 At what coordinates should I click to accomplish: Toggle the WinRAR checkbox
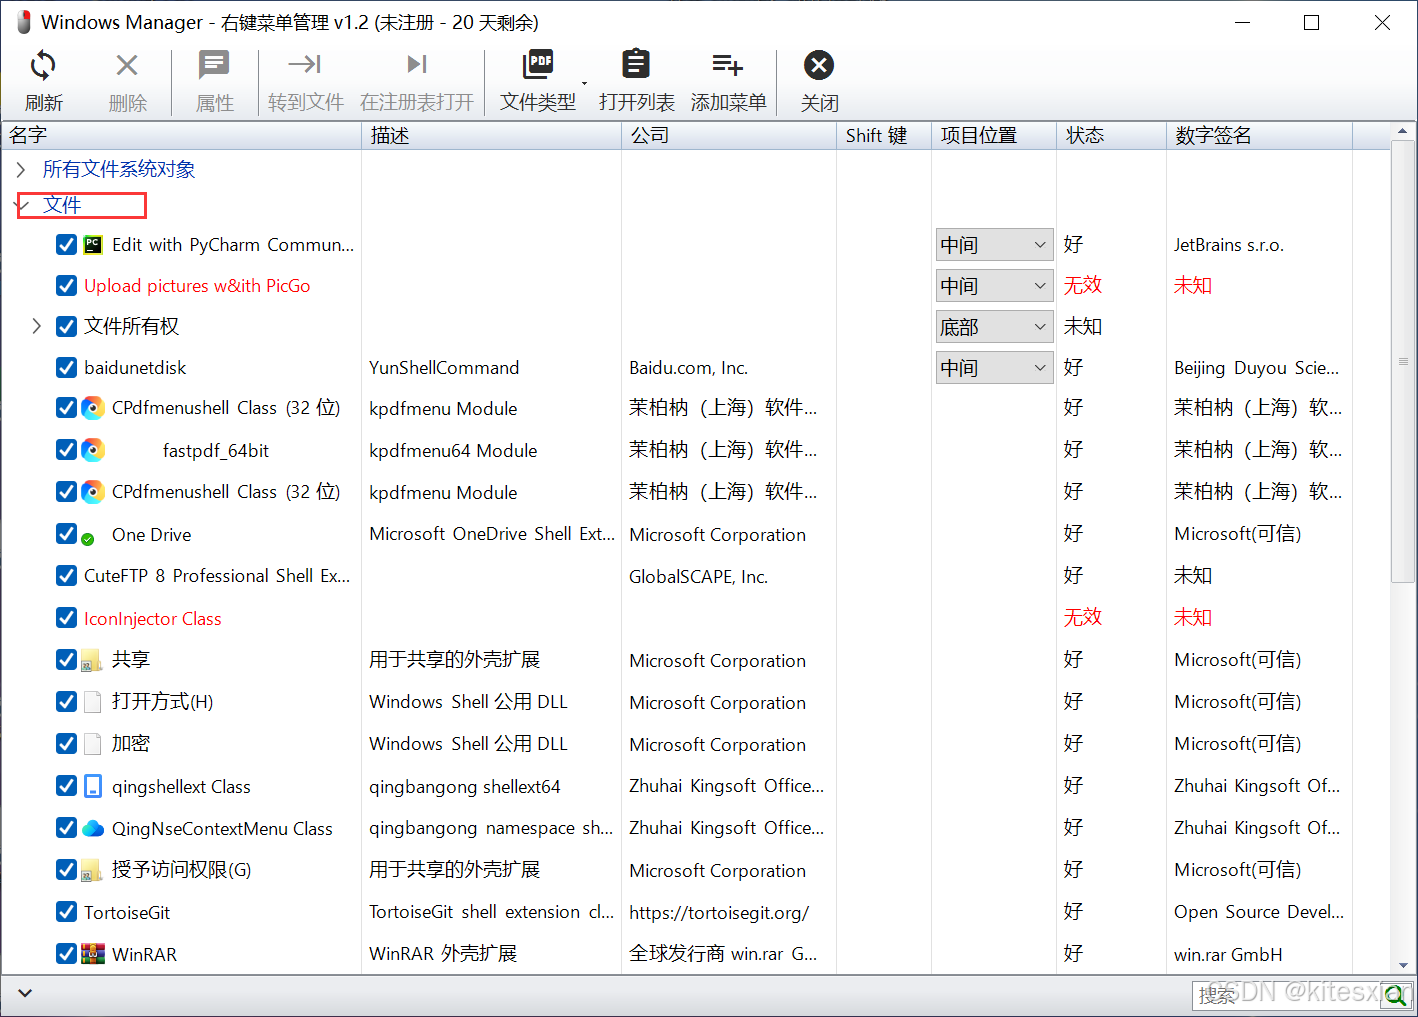(66, 954)
